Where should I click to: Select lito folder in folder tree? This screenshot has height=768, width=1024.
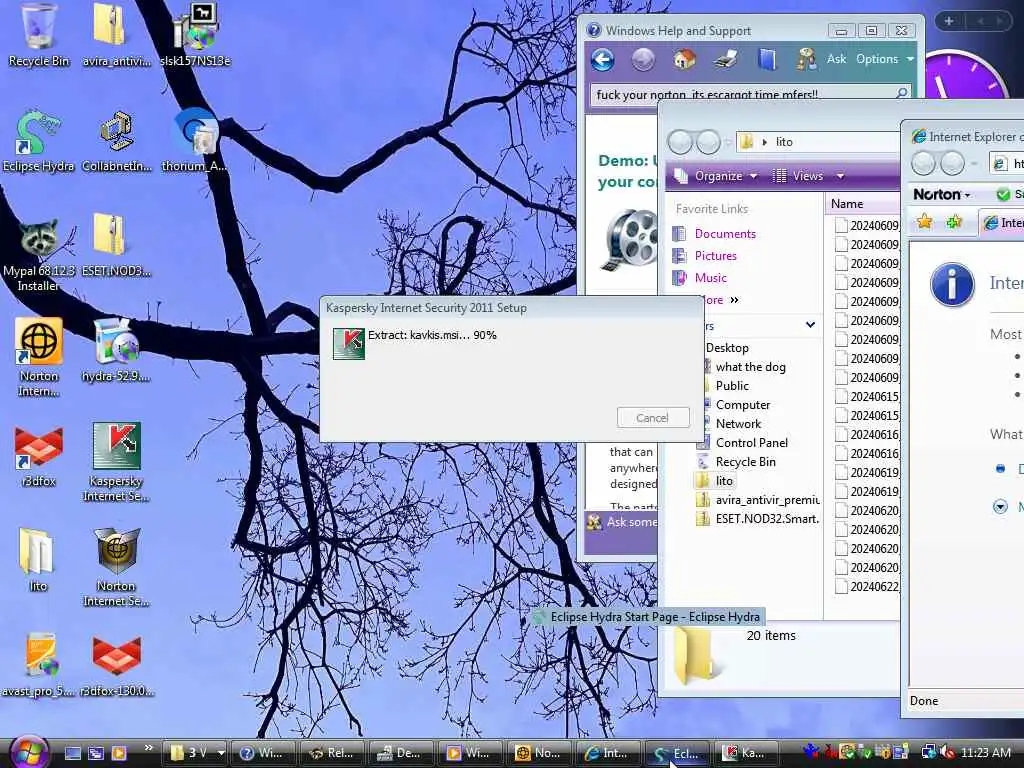(715, 481)
